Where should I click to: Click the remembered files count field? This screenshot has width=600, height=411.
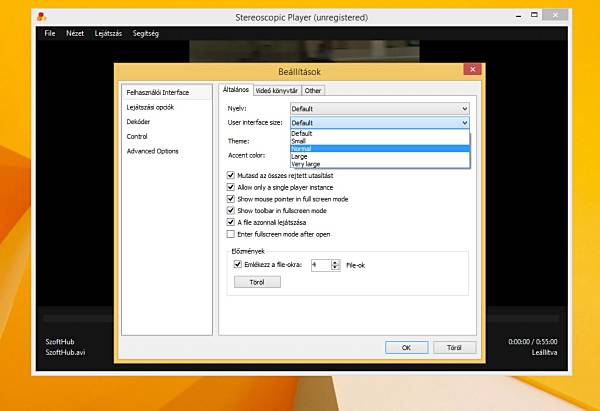pyautogui.click(x=321, y=265)
